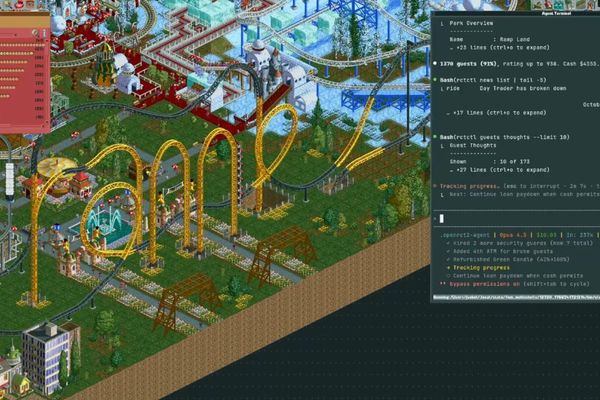
Task: Click the grey apartment-style building by the park edge
Action: [45, 358]
